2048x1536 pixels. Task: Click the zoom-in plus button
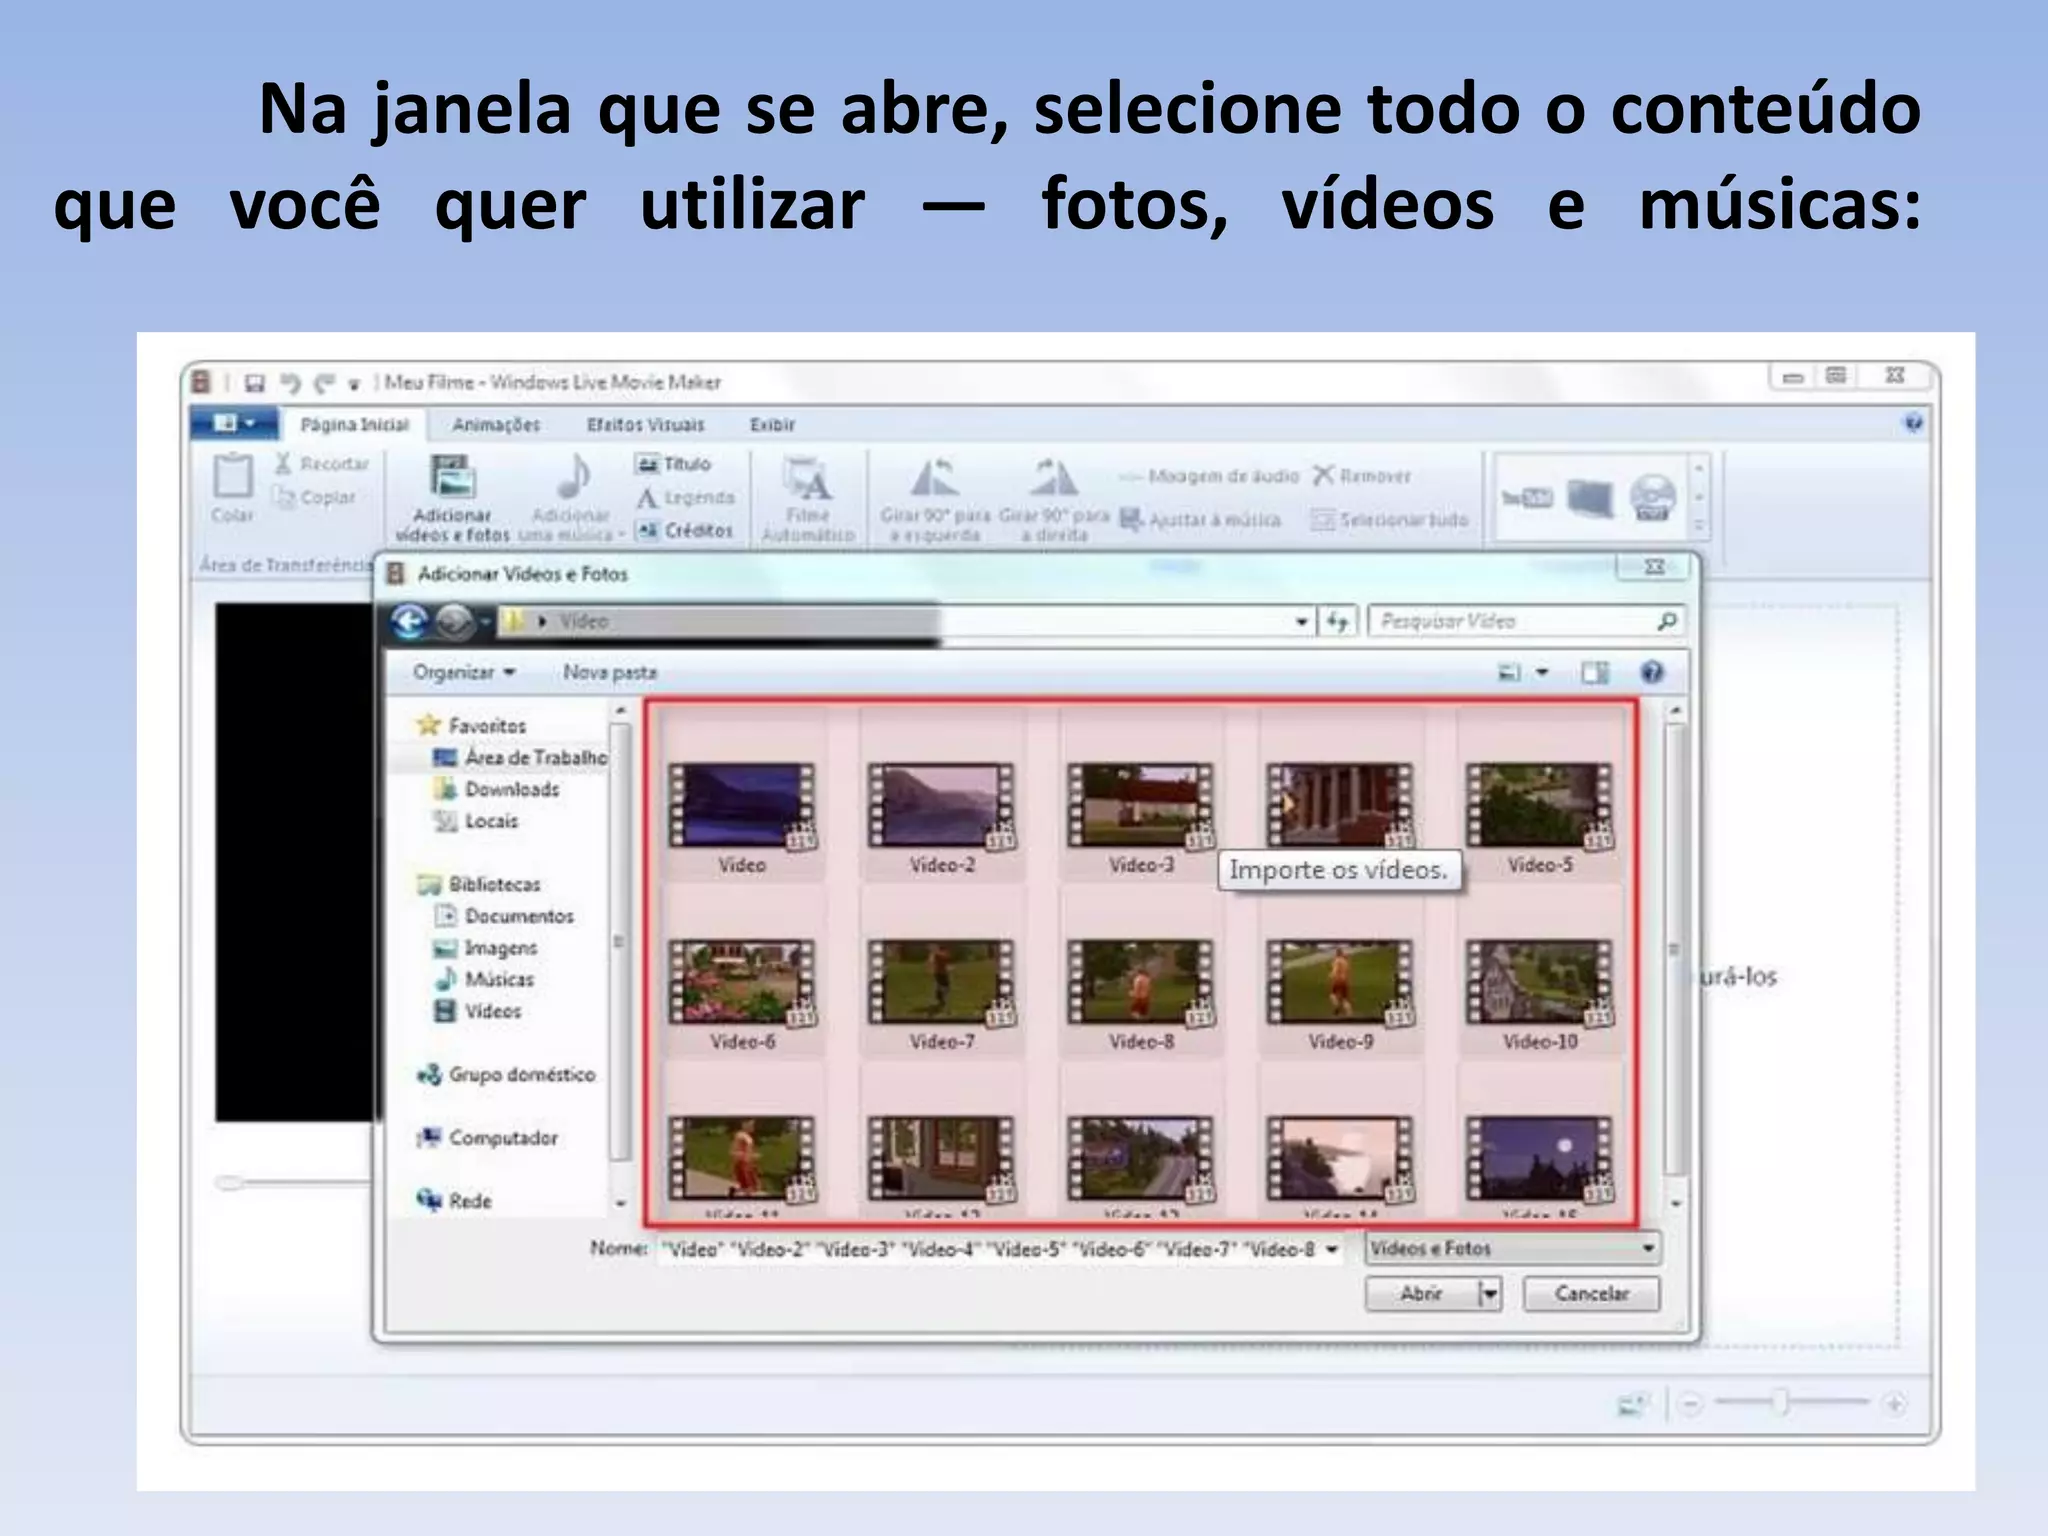click(1893, 1404)
